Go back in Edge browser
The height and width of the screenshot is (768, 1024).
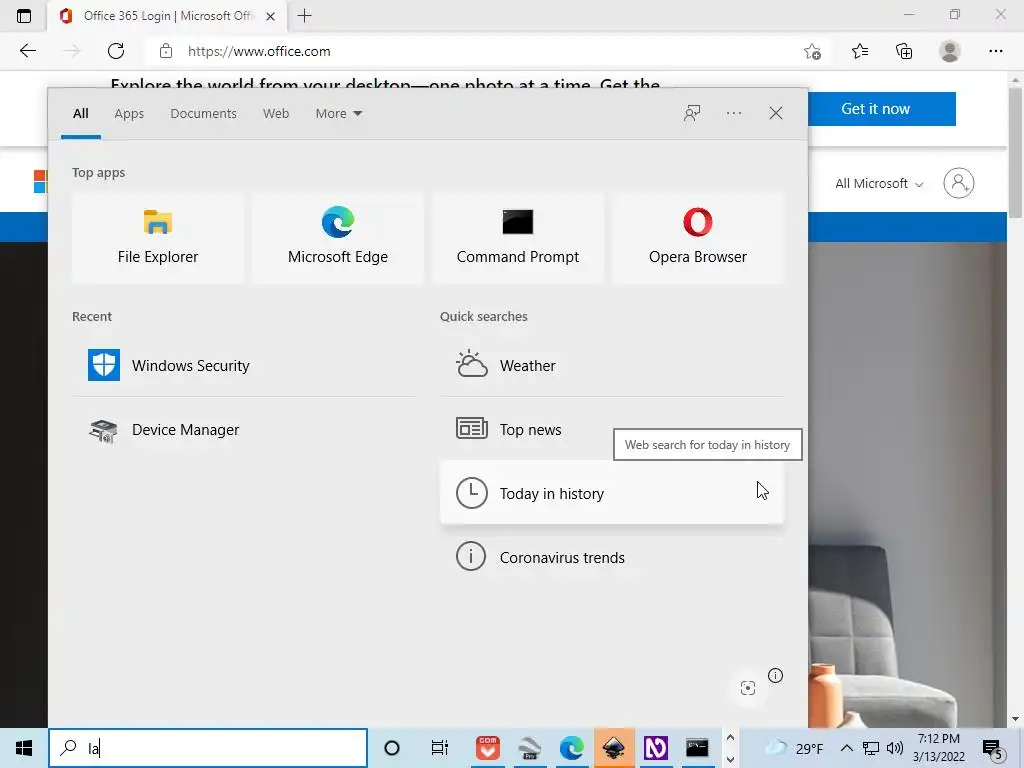(x=28, y=51)
